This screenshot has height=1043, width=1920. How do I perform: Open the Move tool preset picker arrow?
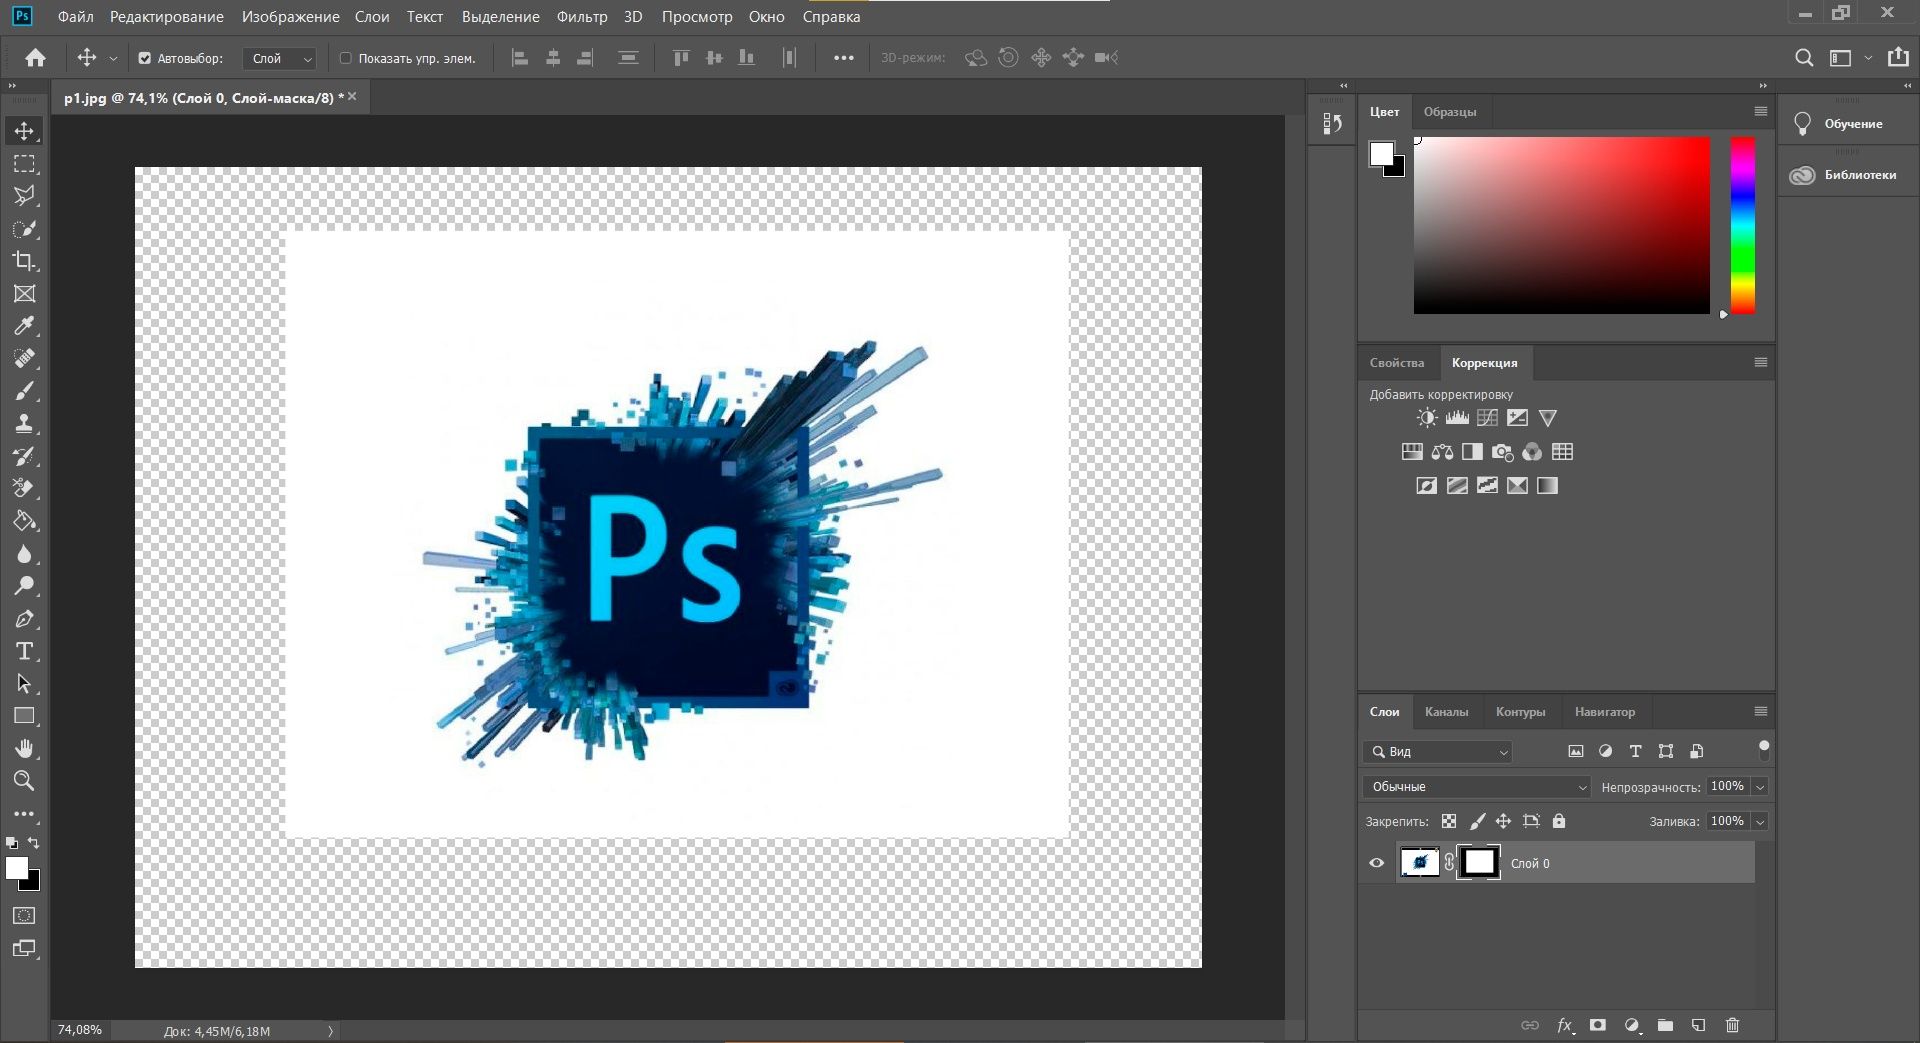coord(113,59)
